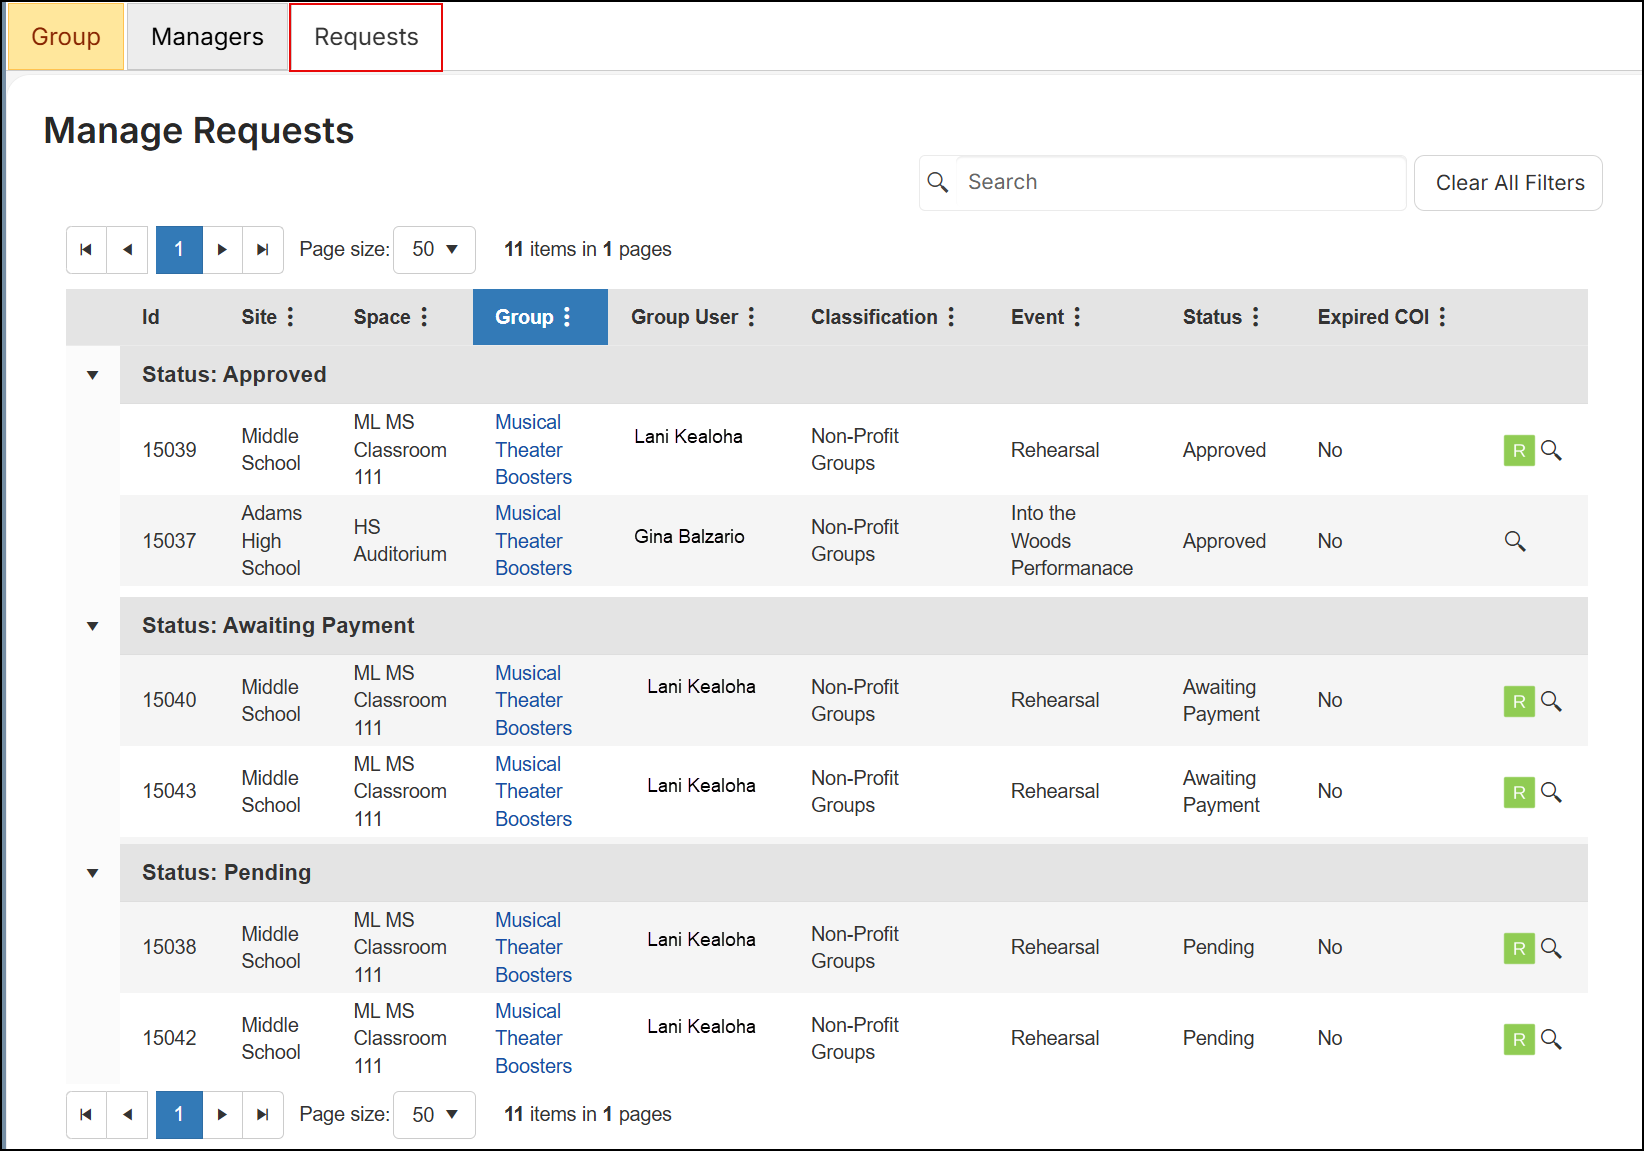1644x1151 pixels.
Task: Switch to the Group tab
Action: click(x=66, y=37)
